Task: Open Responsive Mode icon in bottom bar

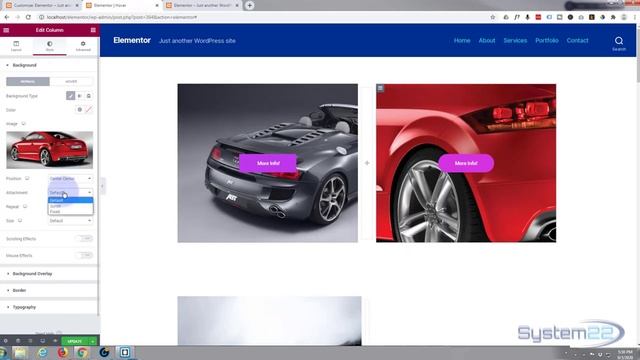Action: coord(42,341)
